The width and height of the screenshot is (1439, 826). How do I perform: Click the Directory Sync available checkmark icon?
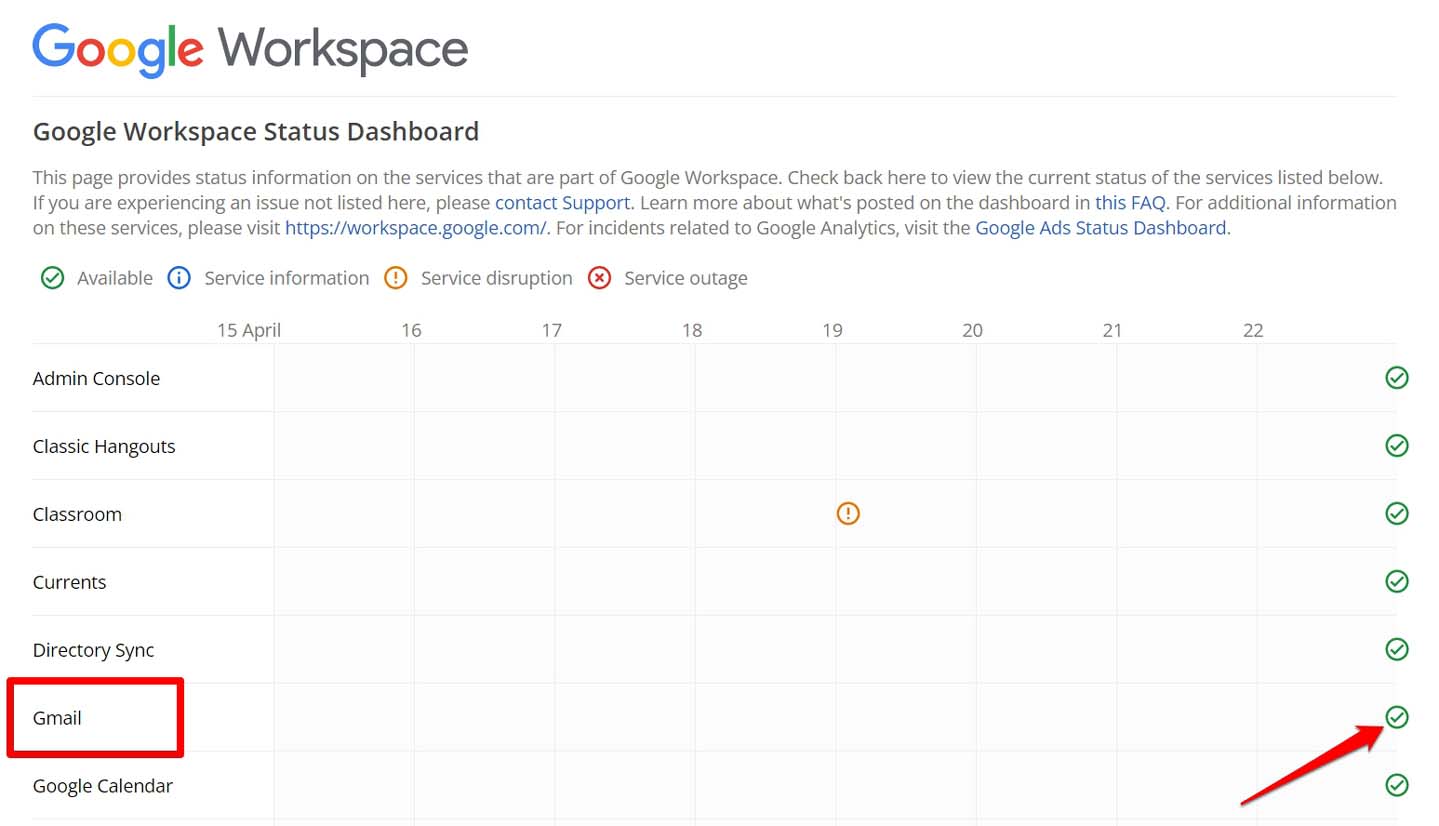click(1397, 649)
